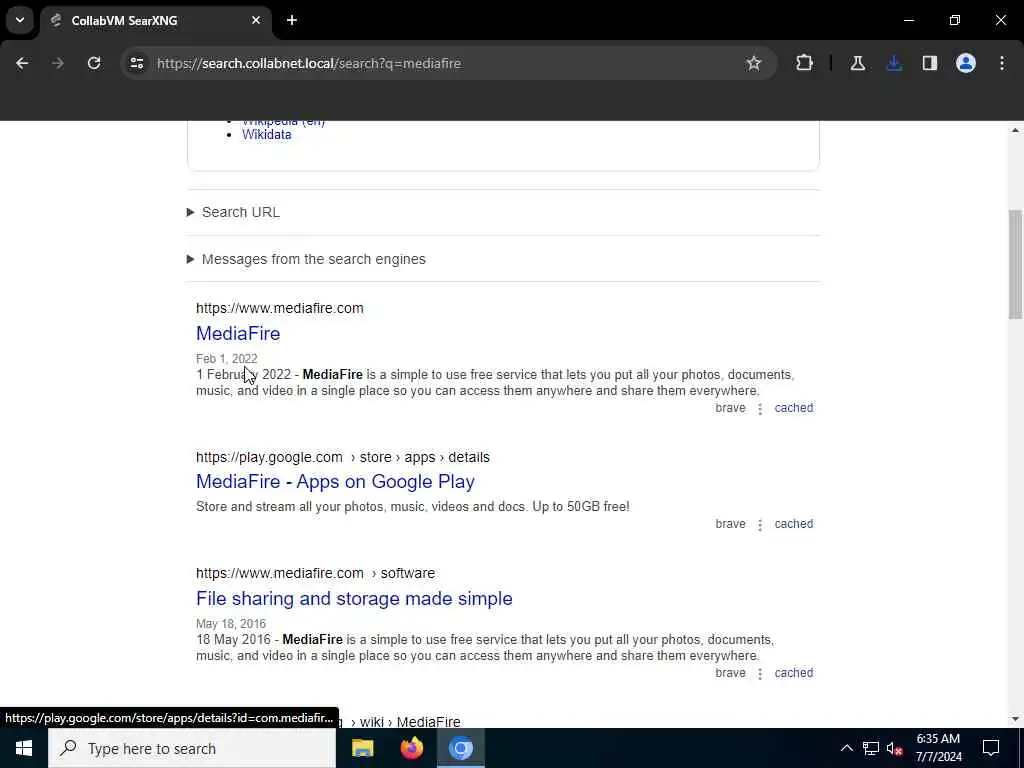Click the https://play.google.com result URL
Image resolution: width=1024 pixels, height=768 pixels.
click(342, 457)
